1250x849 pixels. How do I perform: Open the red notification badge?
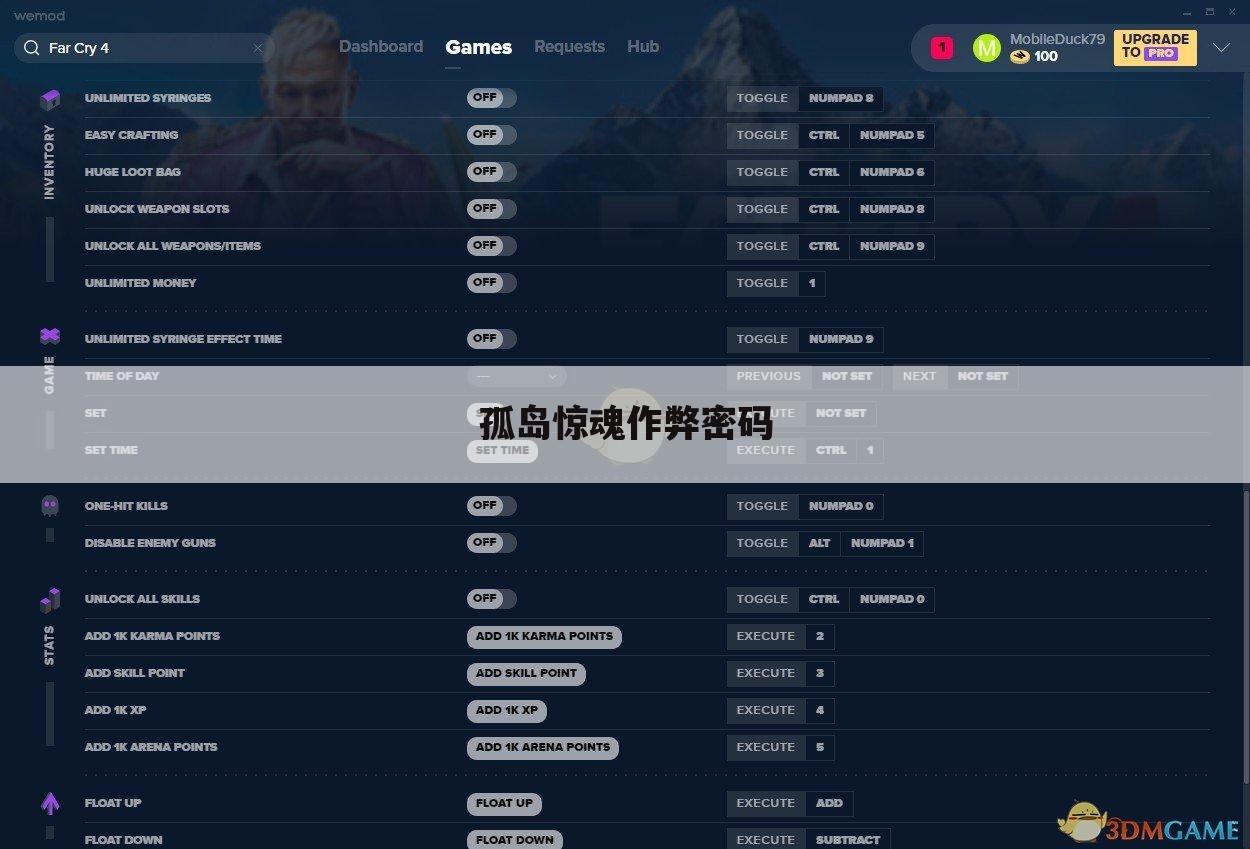942,48
